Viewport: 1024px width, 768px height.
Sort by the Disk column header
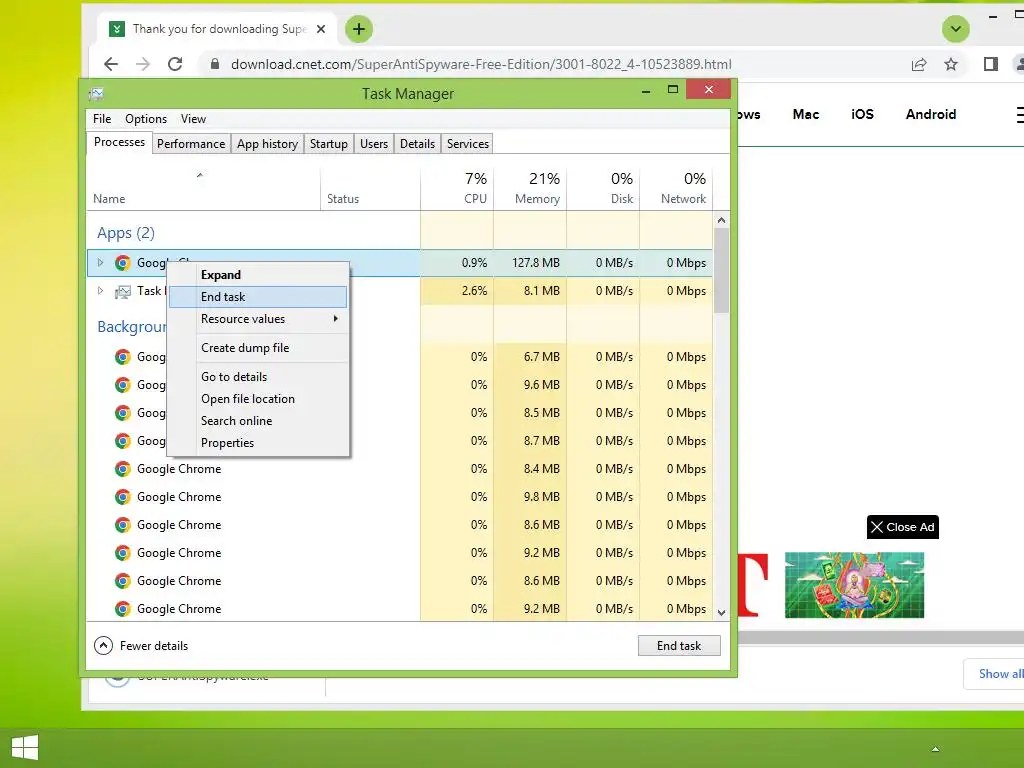click(x=603, y=189)
